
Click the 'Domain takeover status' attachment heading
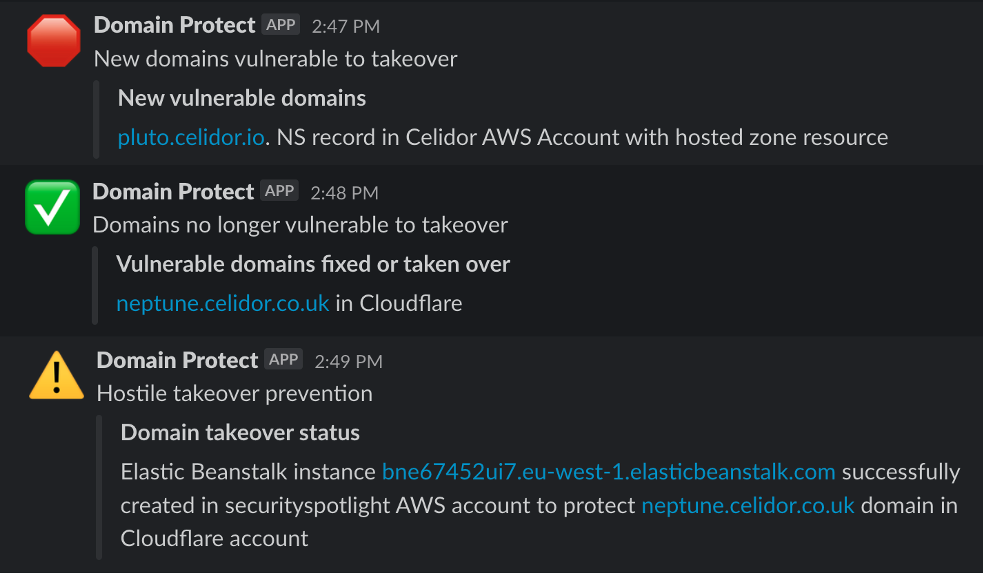(240, 433)
